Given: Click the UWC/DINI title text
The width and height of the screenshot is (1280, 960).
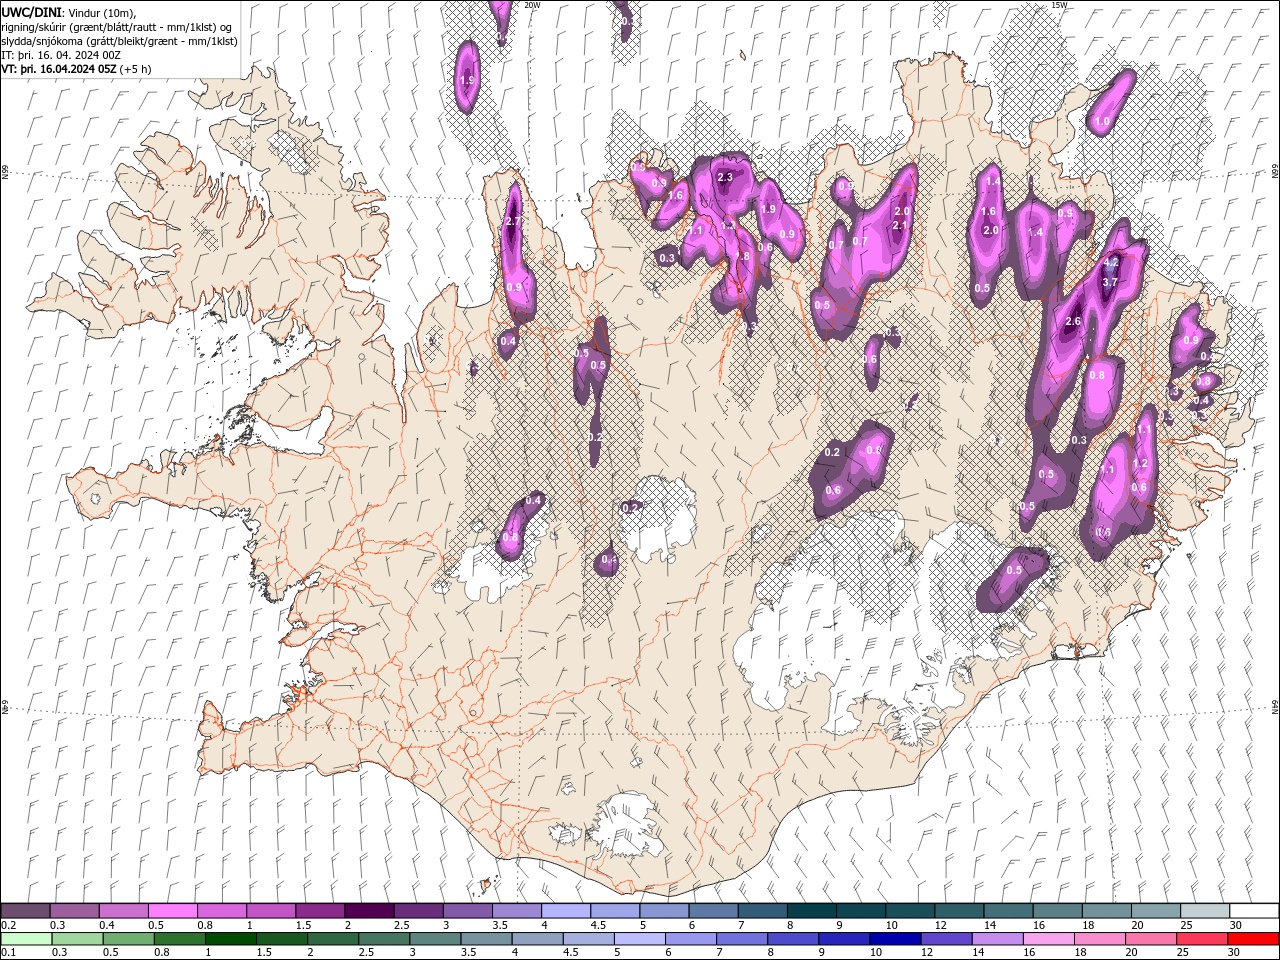Looking at the screenshot, I should click(x=32, y=11).
